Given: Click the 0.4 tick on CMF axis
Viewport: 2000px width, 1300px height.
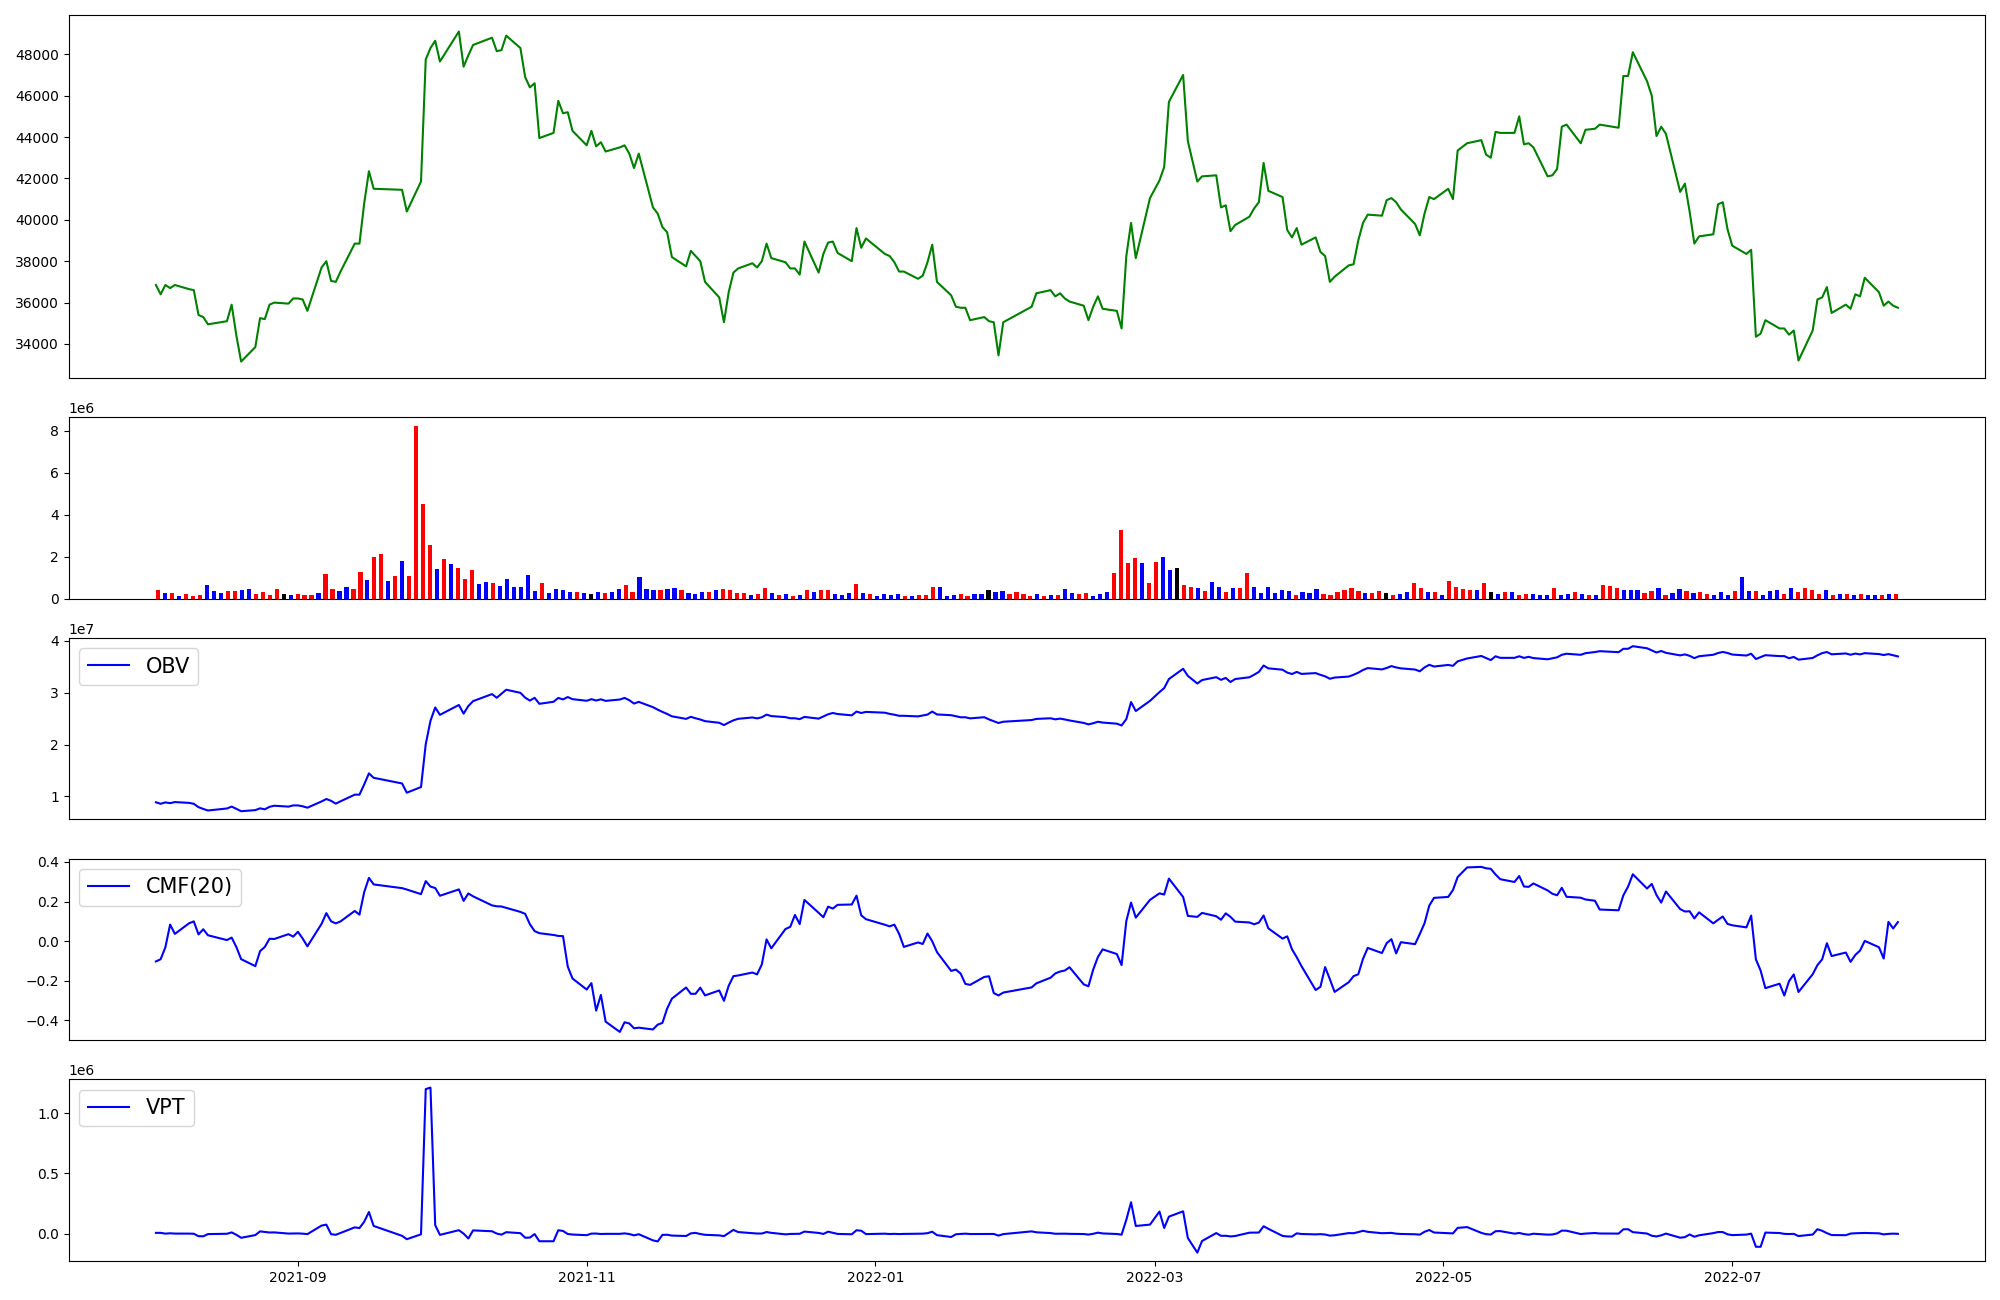Looking at the screenshot, I should click(x=48, y=862).
